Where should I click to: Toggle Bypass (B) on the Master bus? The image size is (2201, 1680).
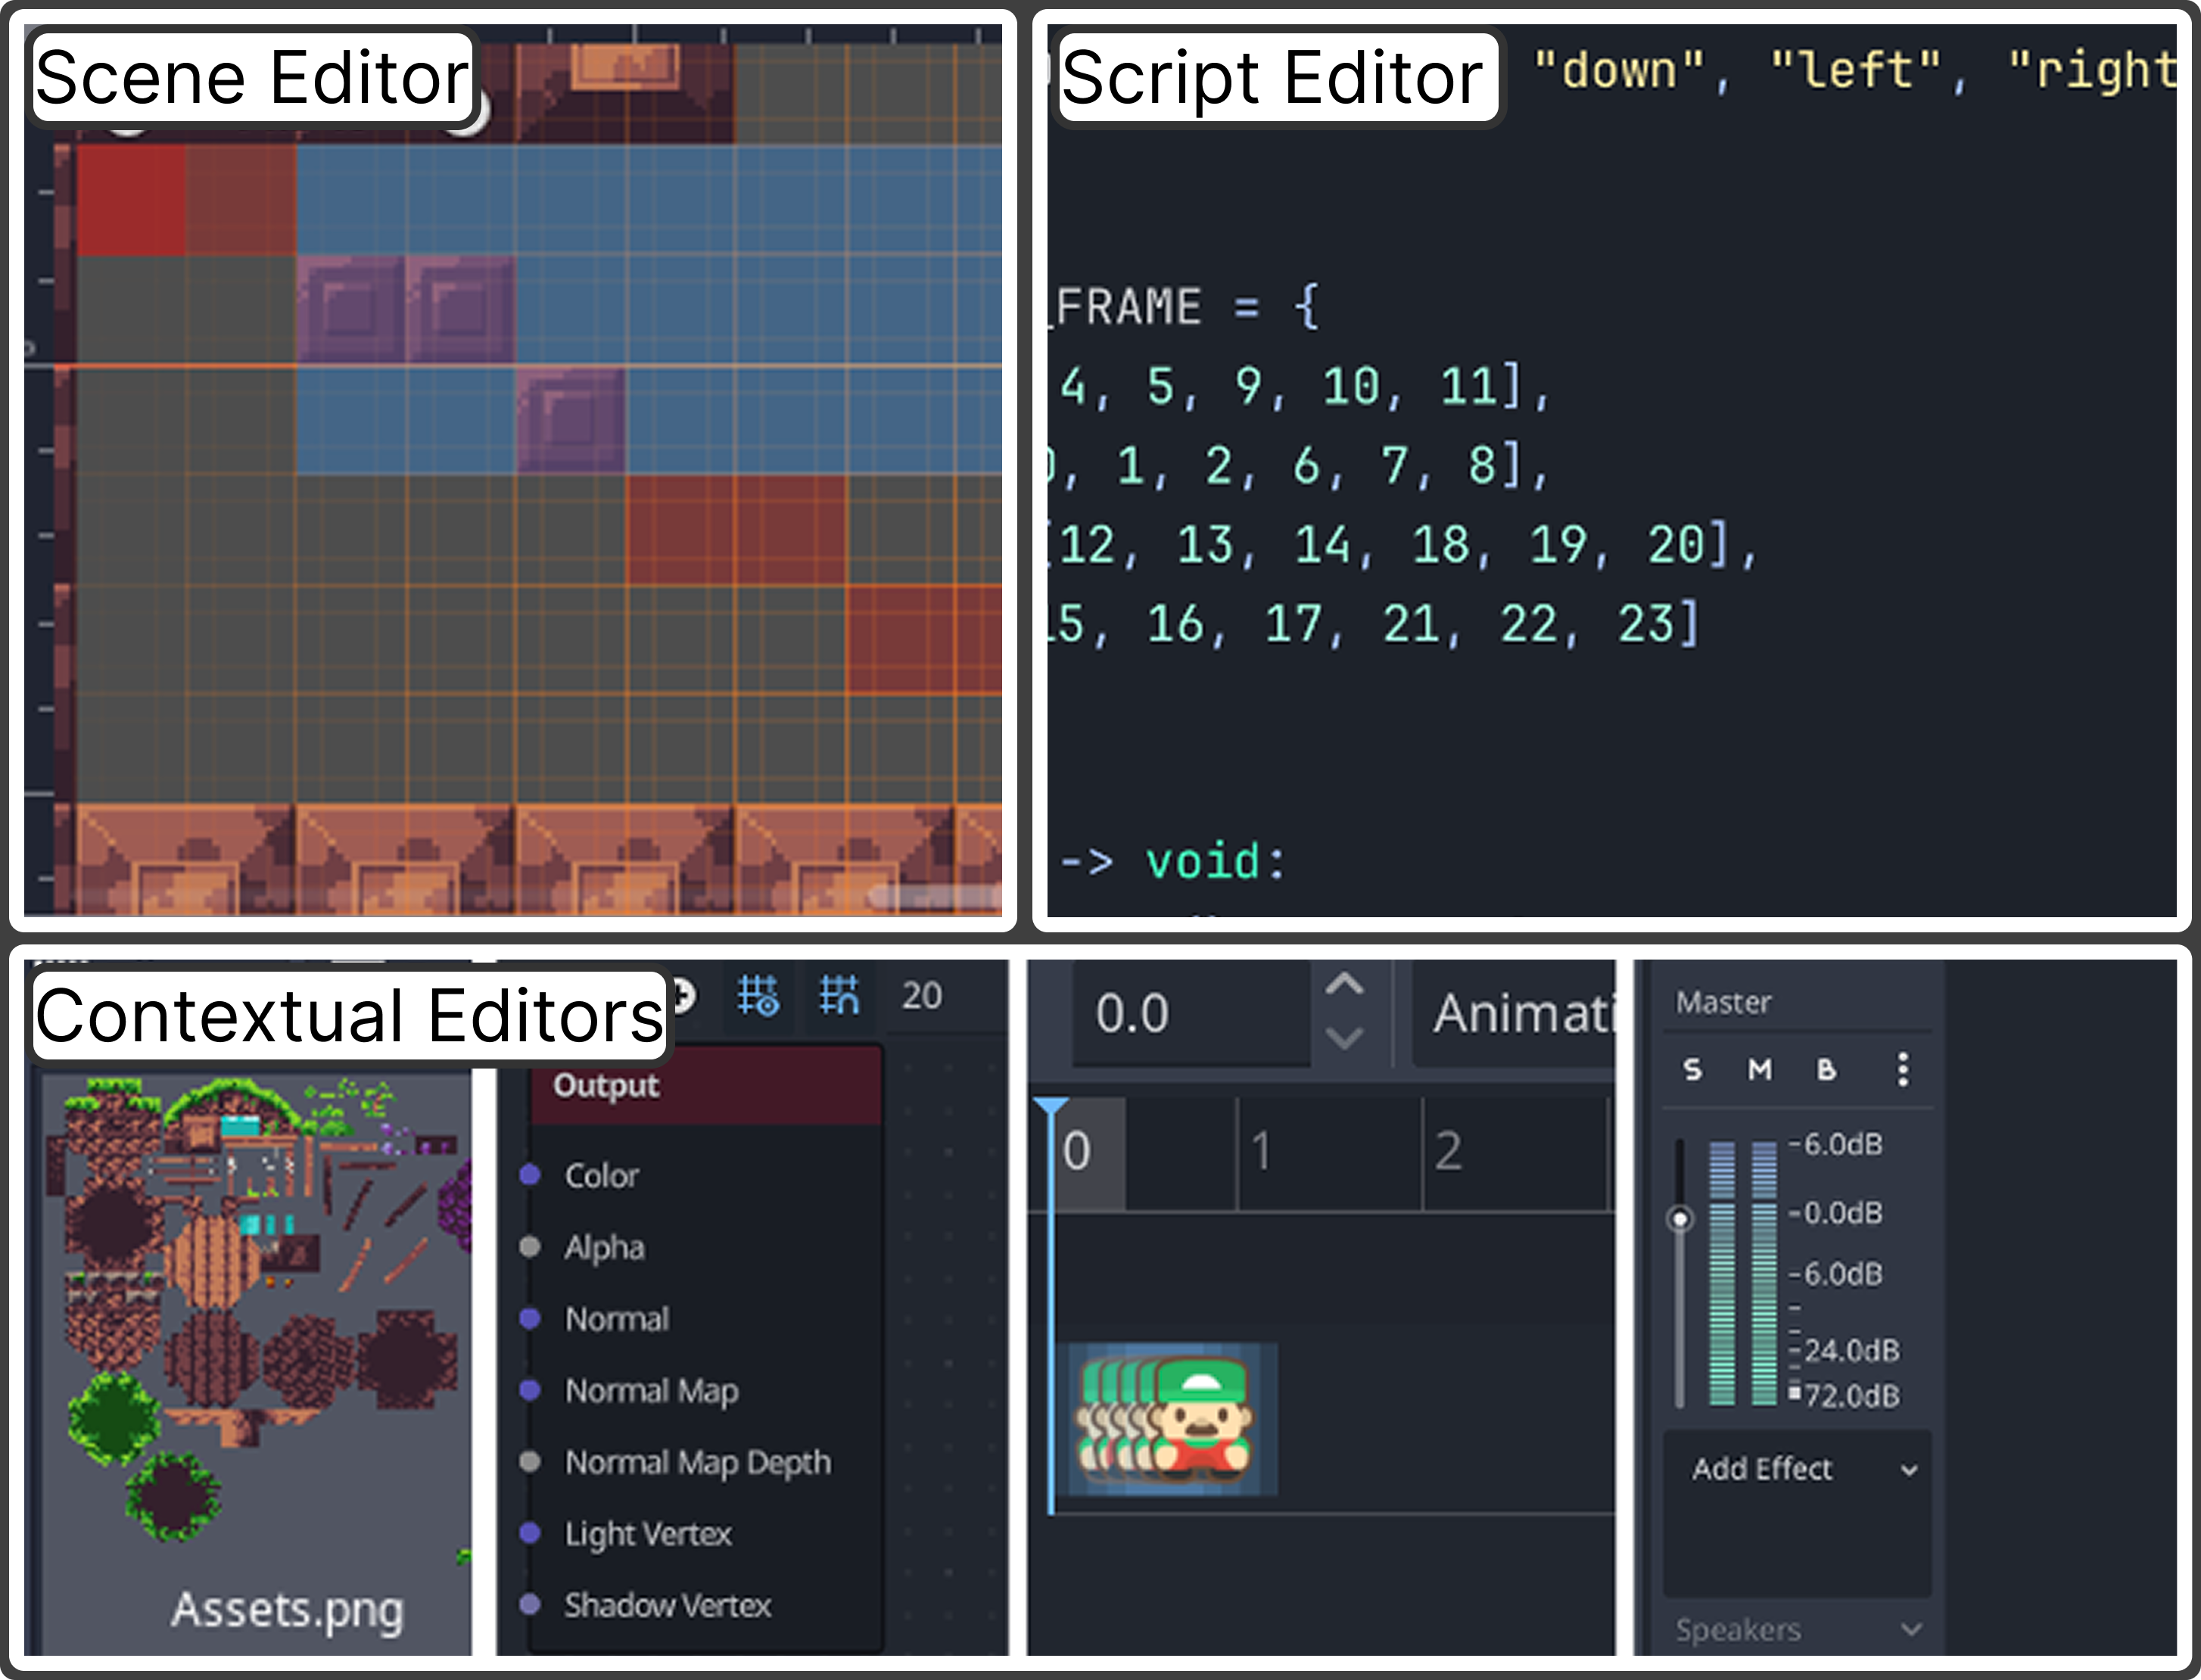1826,1069
